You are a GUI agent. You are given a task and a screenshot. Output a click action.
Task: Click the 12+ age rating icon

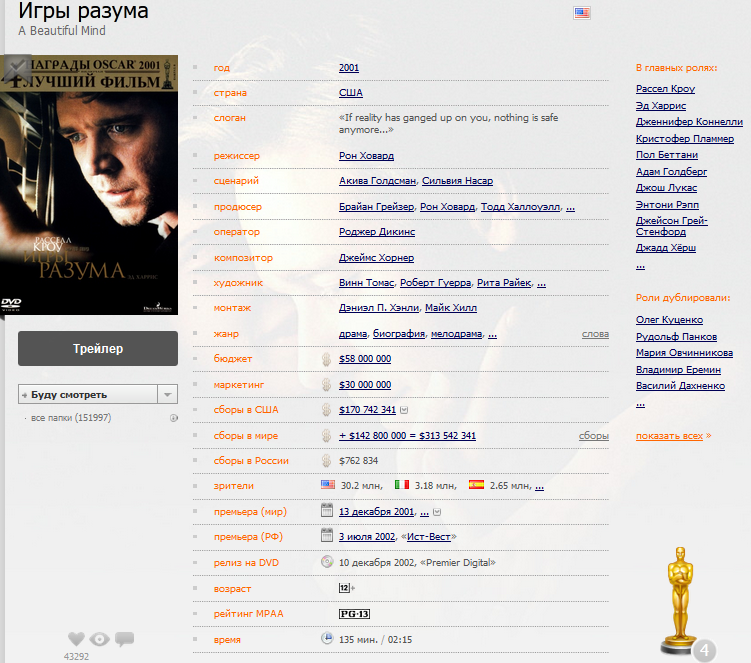(x=346, y=588)
